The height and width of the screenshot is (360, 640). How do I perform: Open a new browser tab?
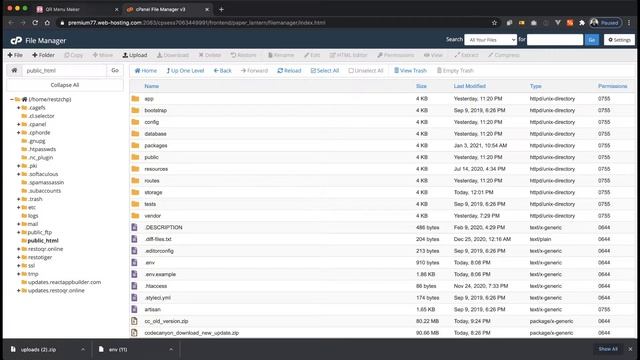[x=221, y=9]
